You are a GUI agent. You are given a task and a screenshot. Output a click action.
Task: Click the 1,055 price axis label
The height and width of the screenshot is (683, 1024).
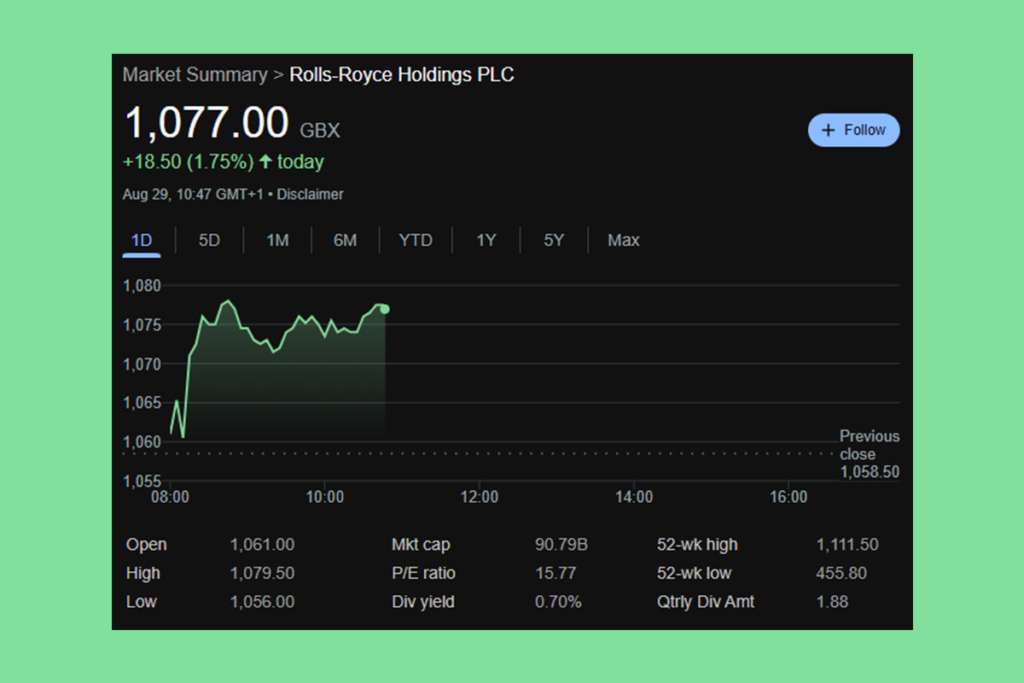[x=142, y=481]
